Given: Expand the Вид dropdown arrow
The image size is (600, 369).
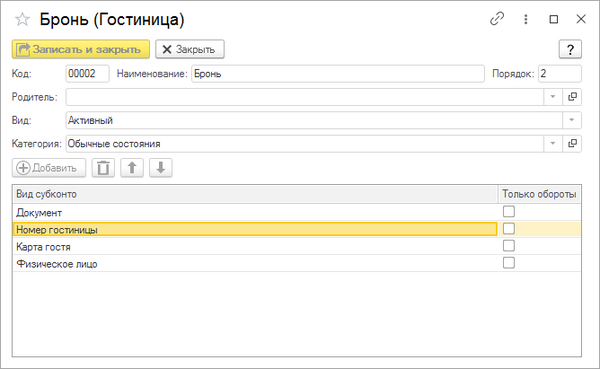Looking at the screenshot, I should coord(572,120).
